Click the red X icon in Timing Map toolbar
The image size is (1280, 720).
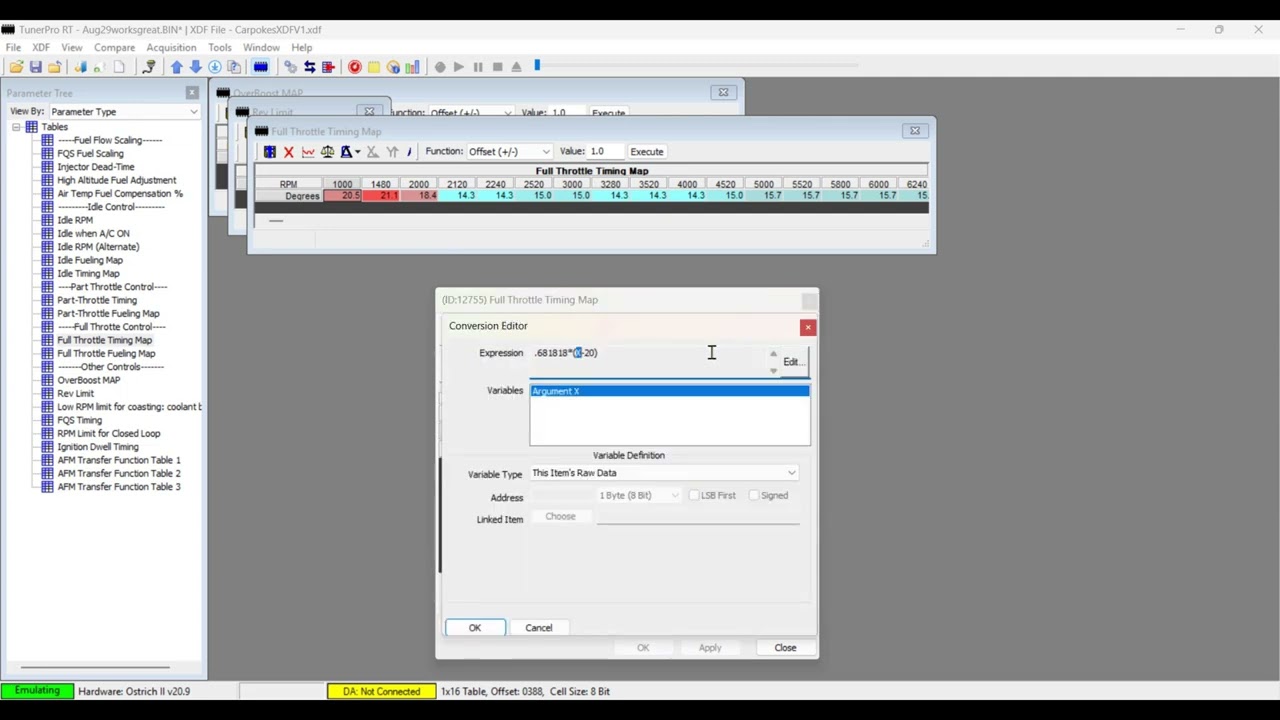tap(289, 152)
